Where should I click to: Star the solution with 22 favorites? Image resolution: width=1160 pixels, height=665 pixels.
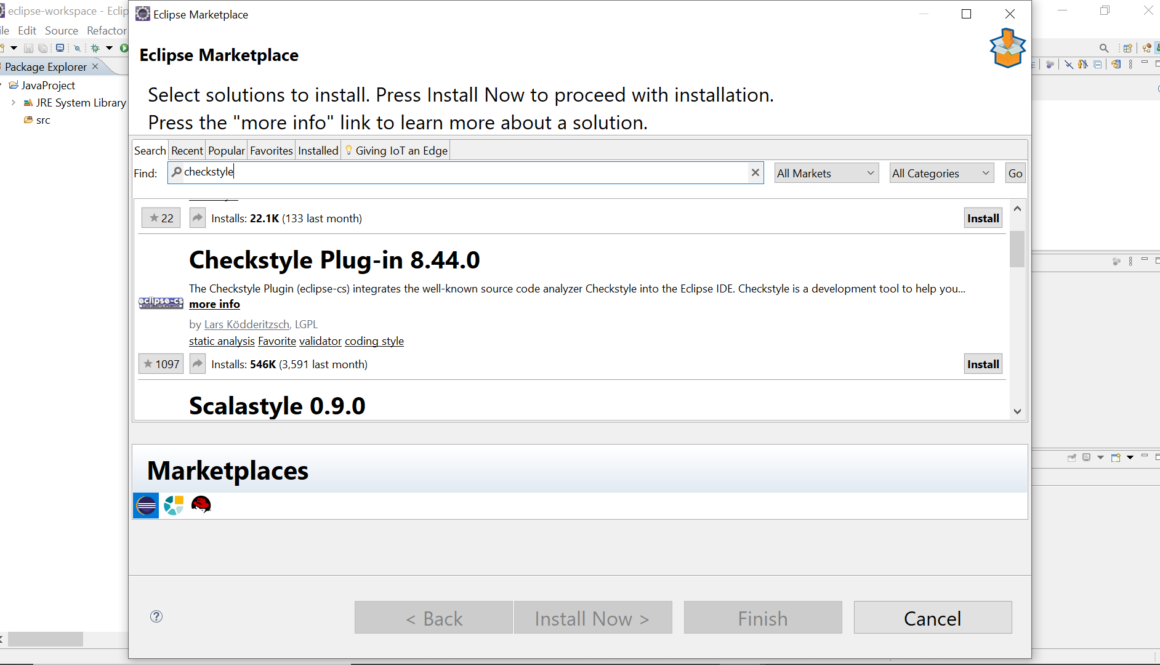coord(161,218)
